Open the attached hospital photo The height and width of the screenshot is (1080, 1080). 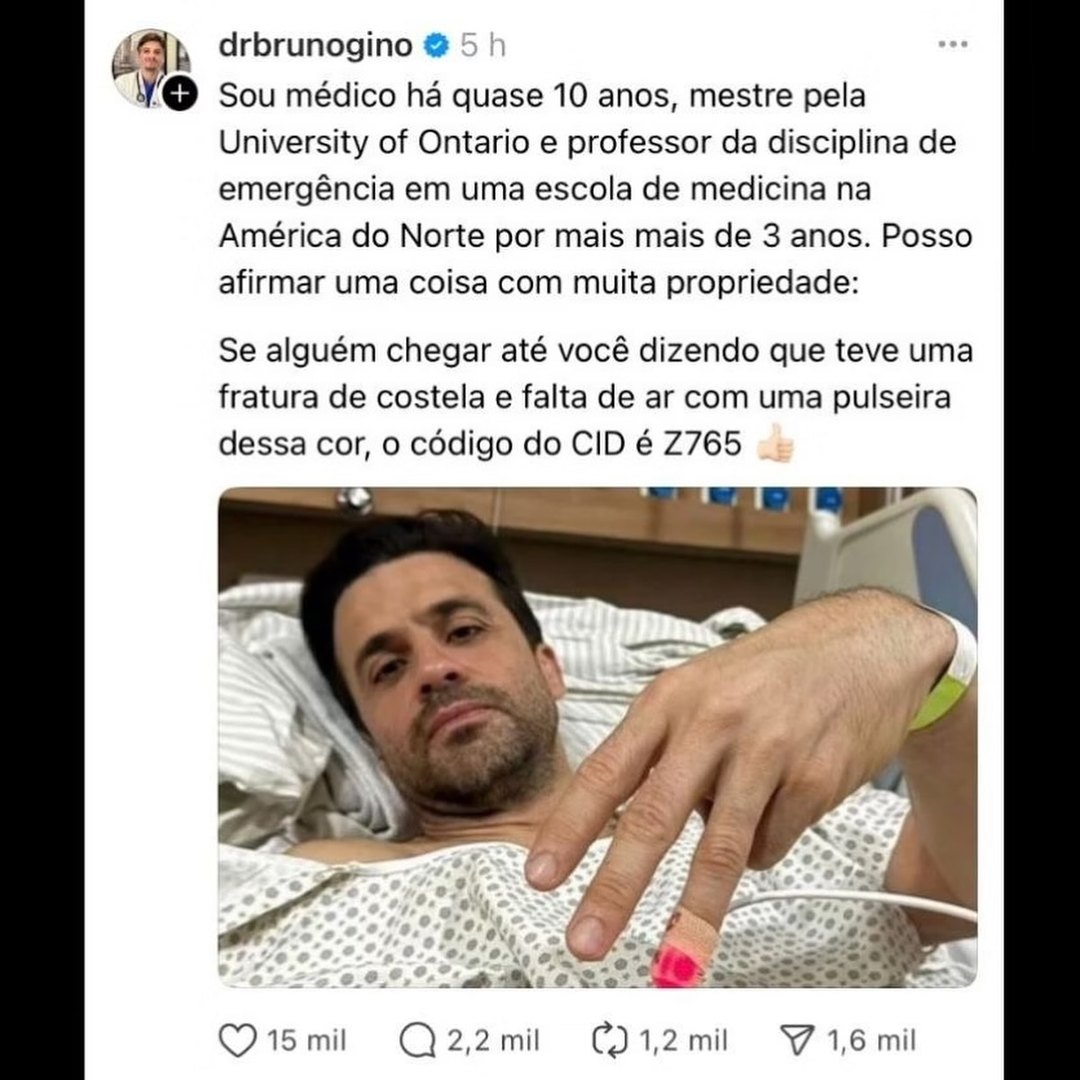click(x=598, y=738)
